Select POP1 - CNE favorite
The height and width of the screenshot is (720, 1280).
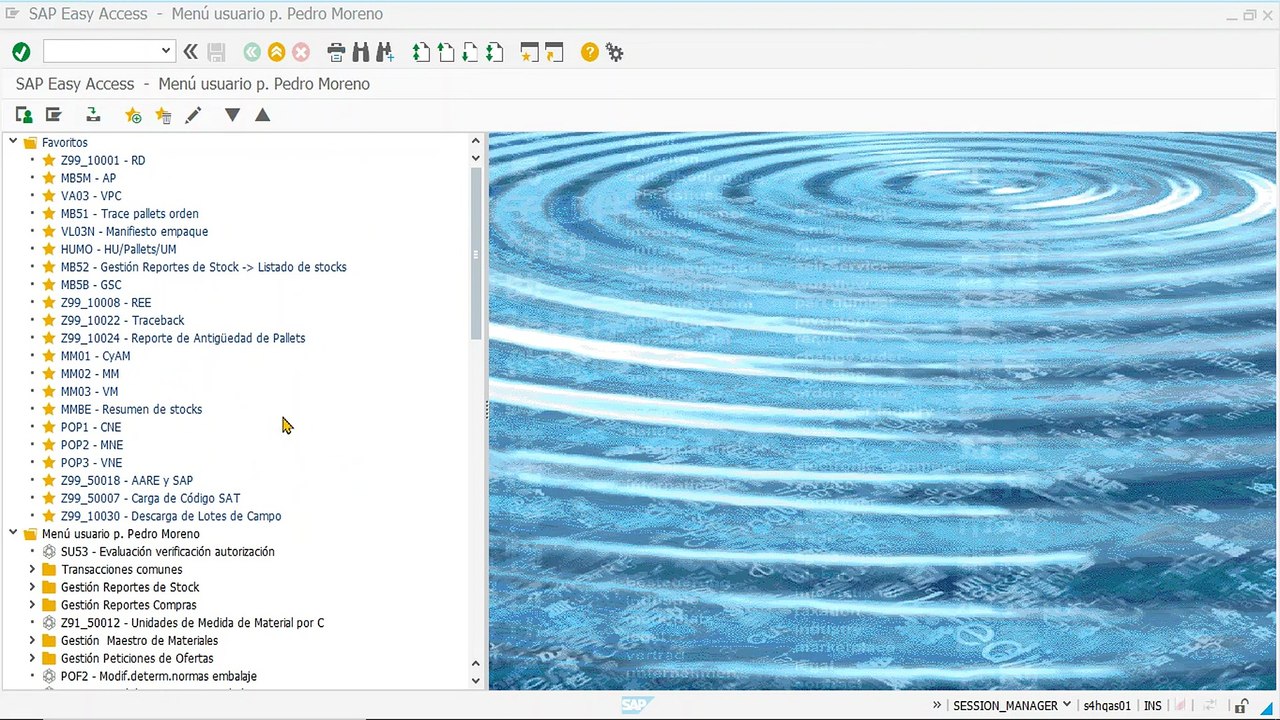point(90,427)
